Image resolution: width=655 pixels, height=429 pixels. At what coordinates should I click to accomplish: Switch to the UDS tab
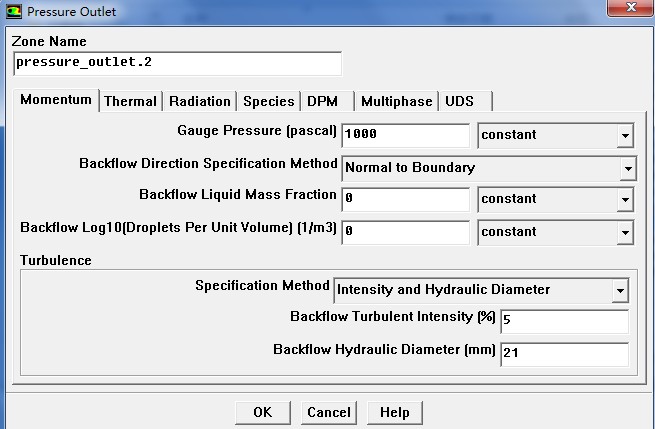coord(459,101)
